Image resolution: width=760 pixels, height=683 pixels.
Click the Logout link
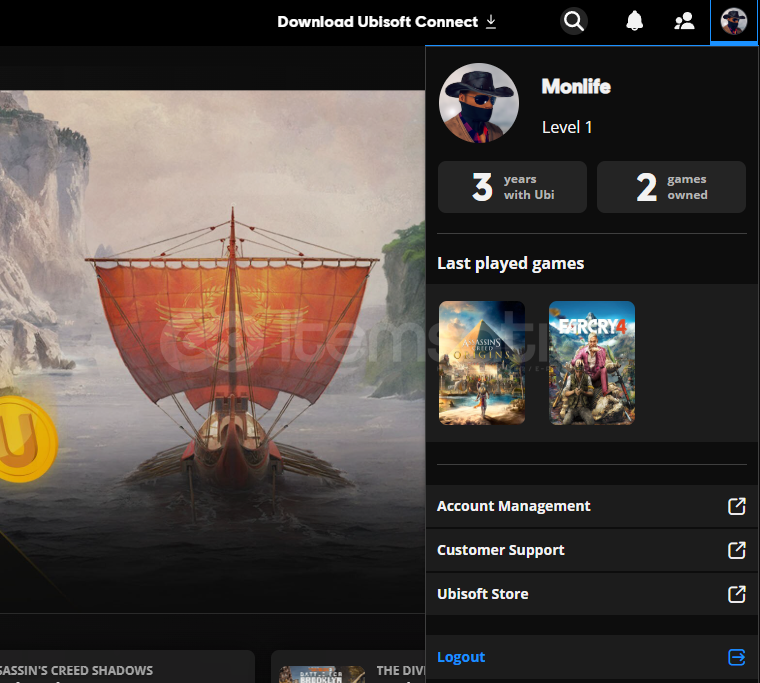(461, 657)
